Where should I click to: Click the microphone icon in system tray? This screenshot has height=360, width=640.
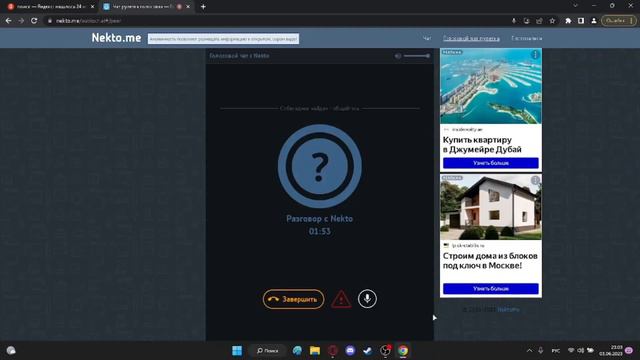point(541,351)
